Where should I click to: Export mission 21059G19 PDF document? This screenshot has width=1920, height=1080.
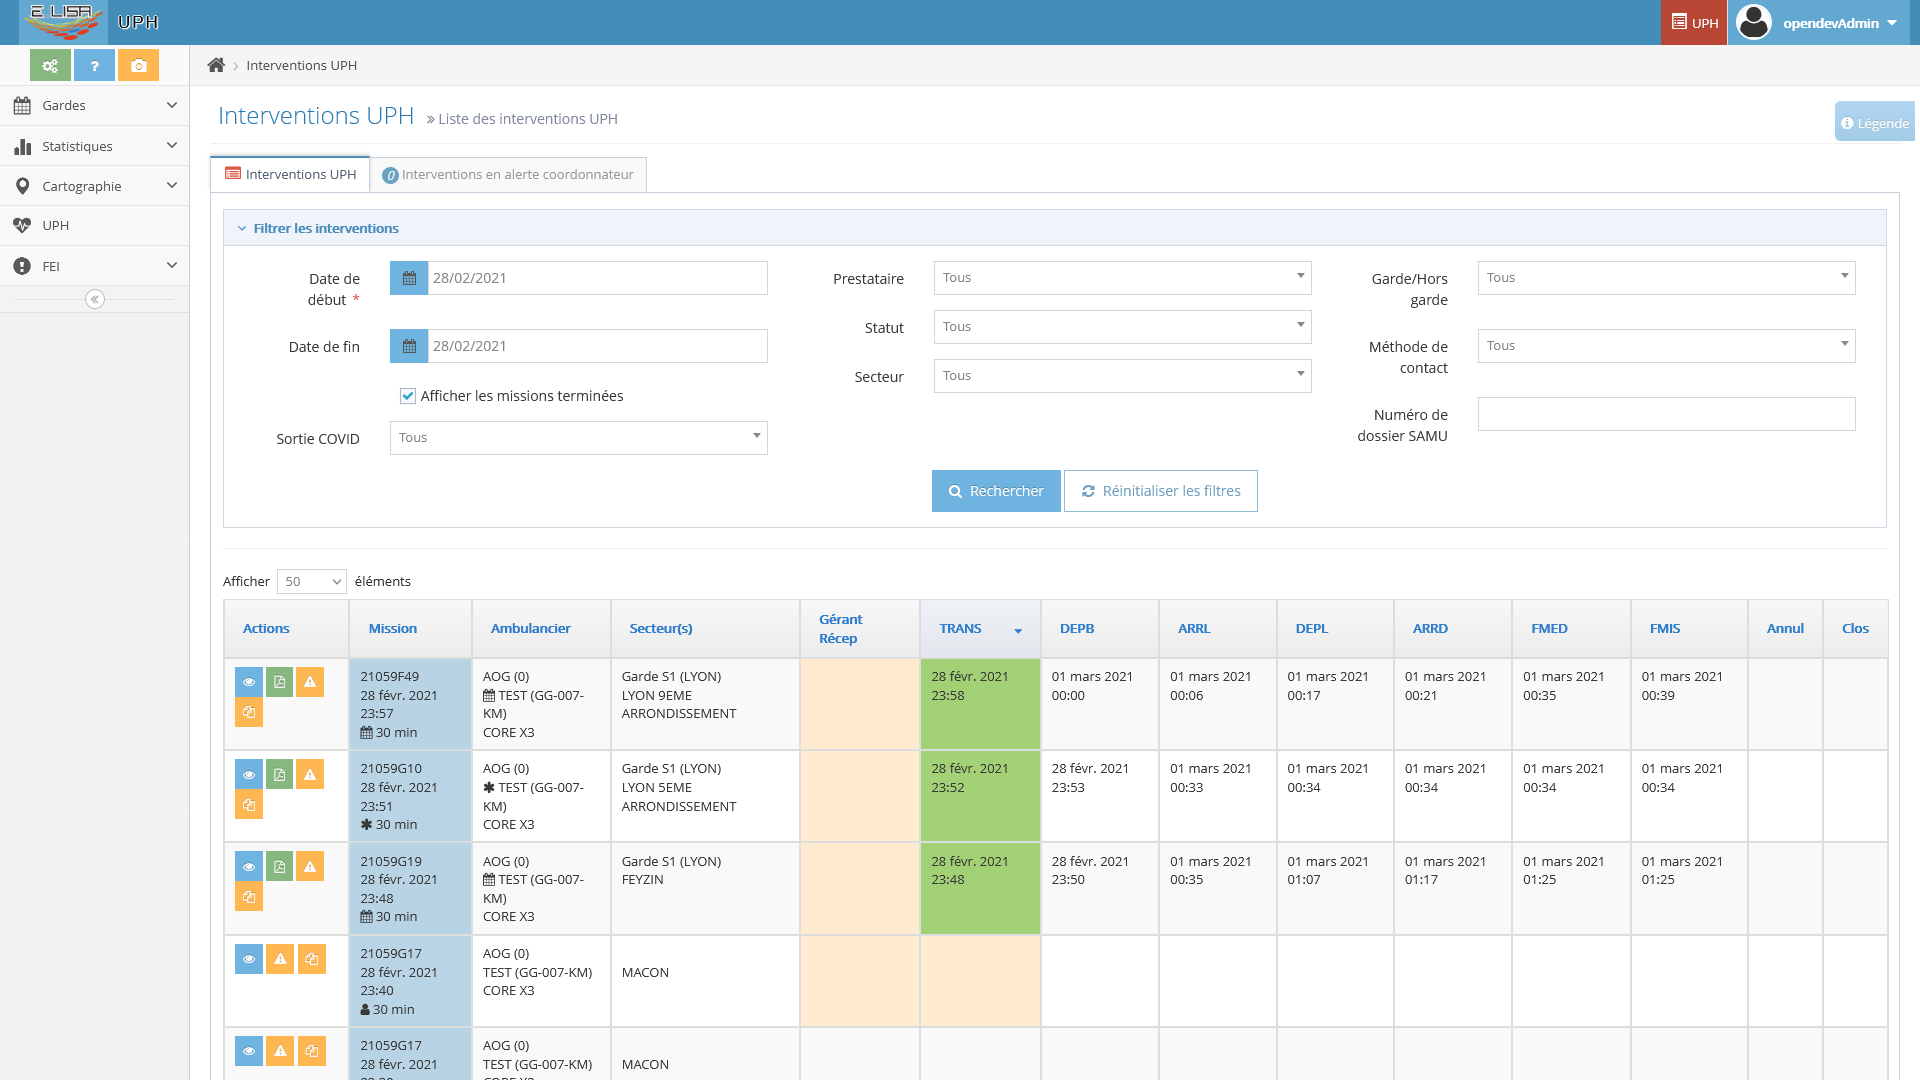[280, 866]
